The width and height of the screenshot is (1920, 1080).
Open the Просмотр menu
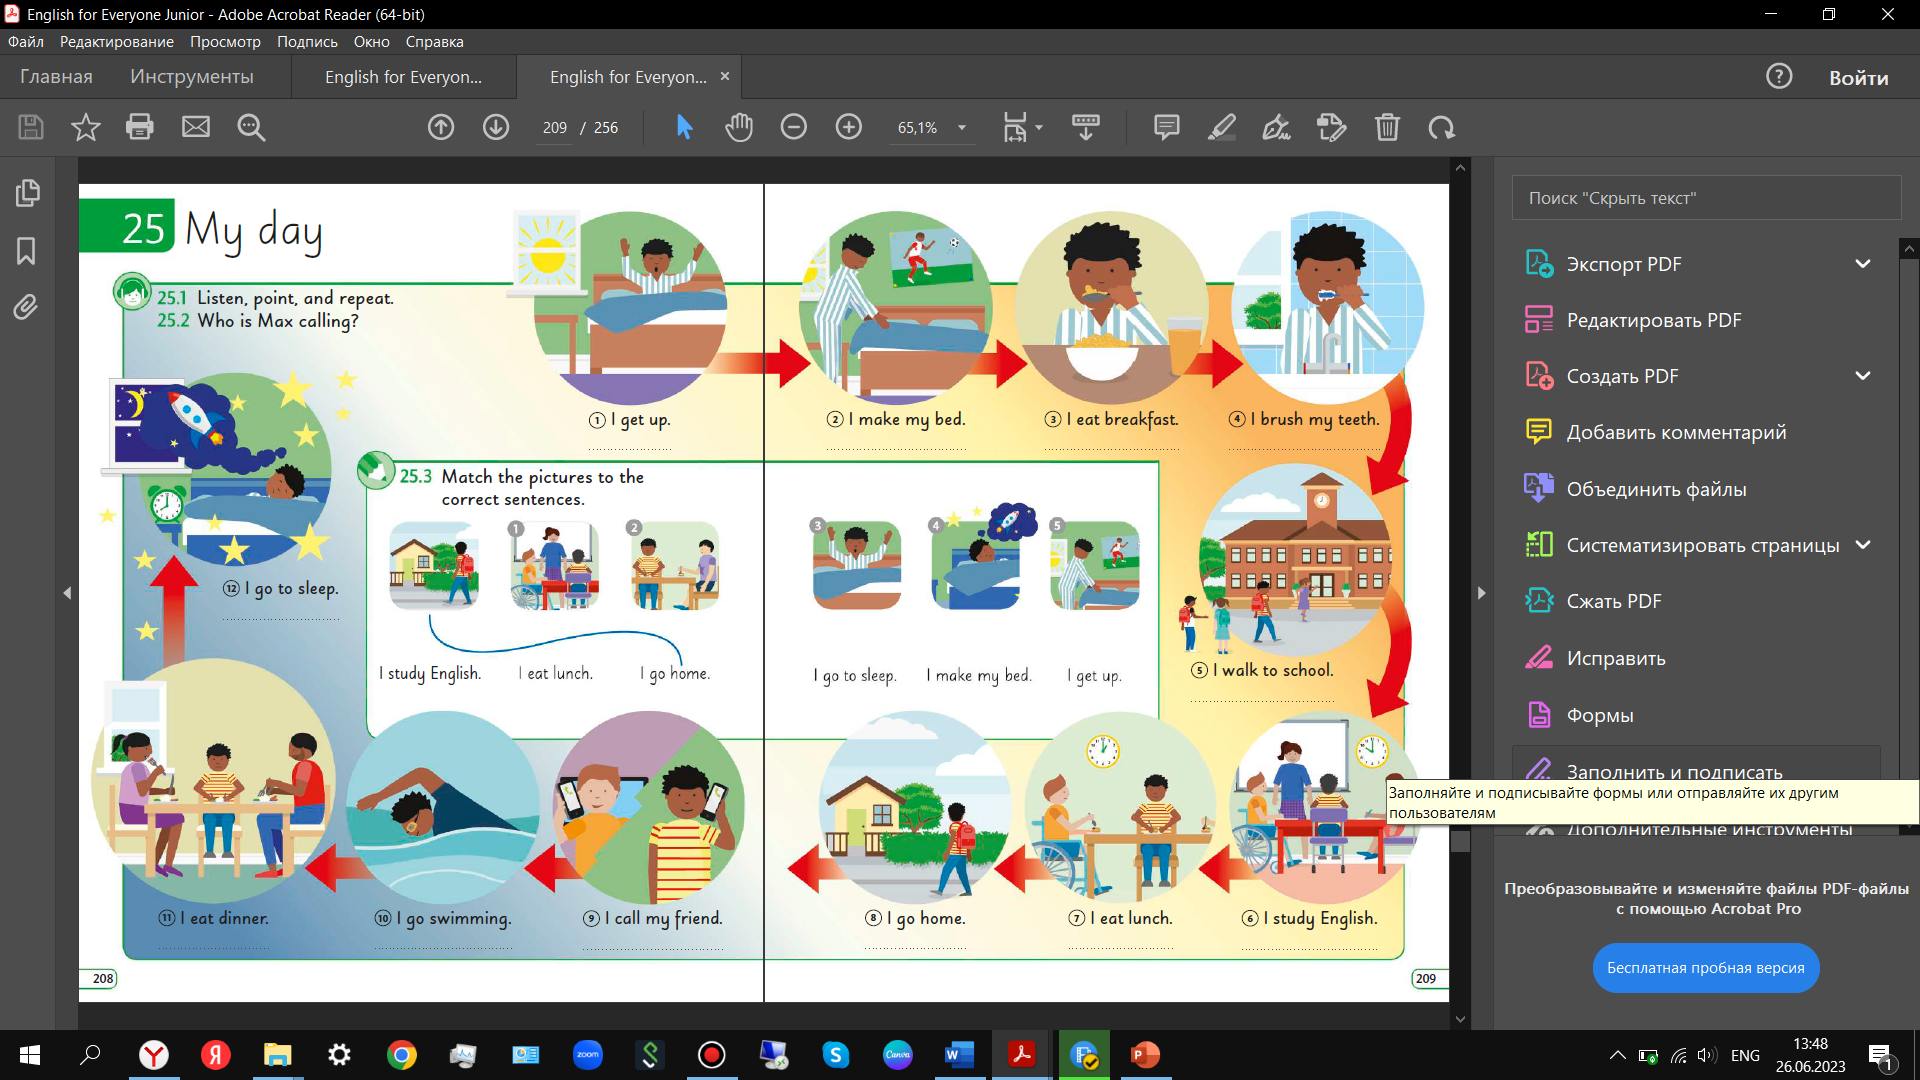tap(225, 42)
